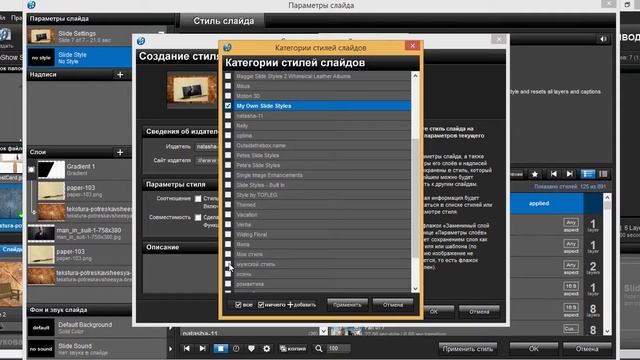Viewport: 640px width, 360px height.
Task: Click the style preview thumbnail in Создание стиля
Action: 192,89
